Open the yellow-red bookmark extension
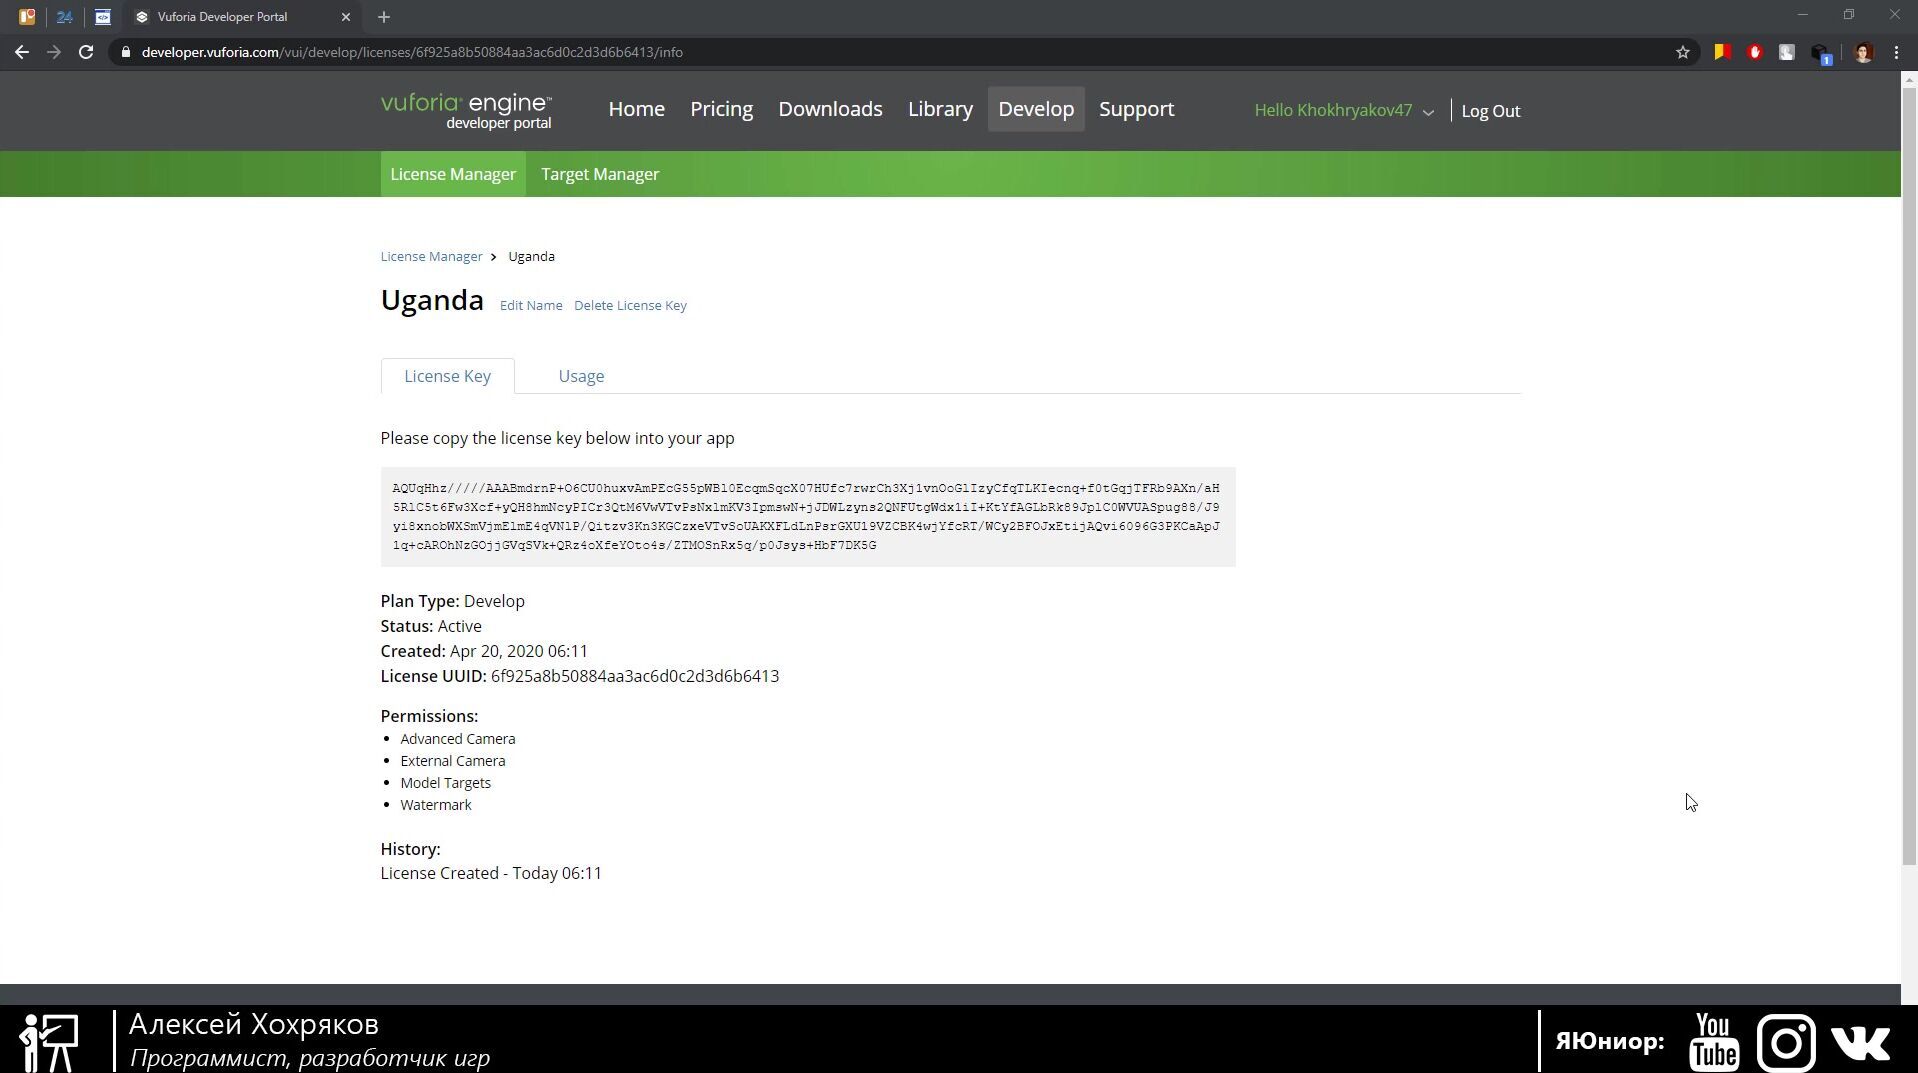Viewport: 1918px width, 1073px height. coord(1722,52)
